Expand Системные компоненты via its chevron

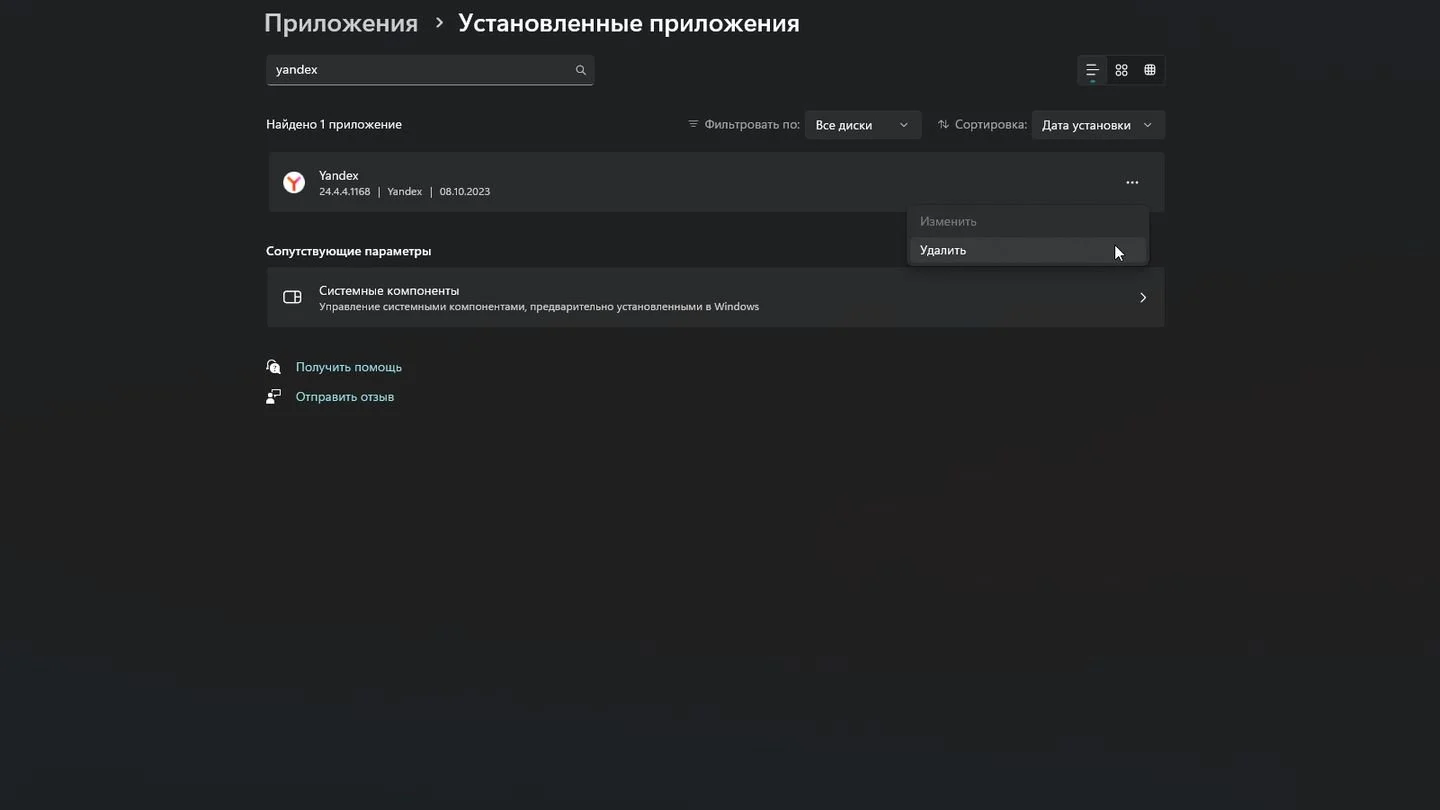(x=1142, y=297)
